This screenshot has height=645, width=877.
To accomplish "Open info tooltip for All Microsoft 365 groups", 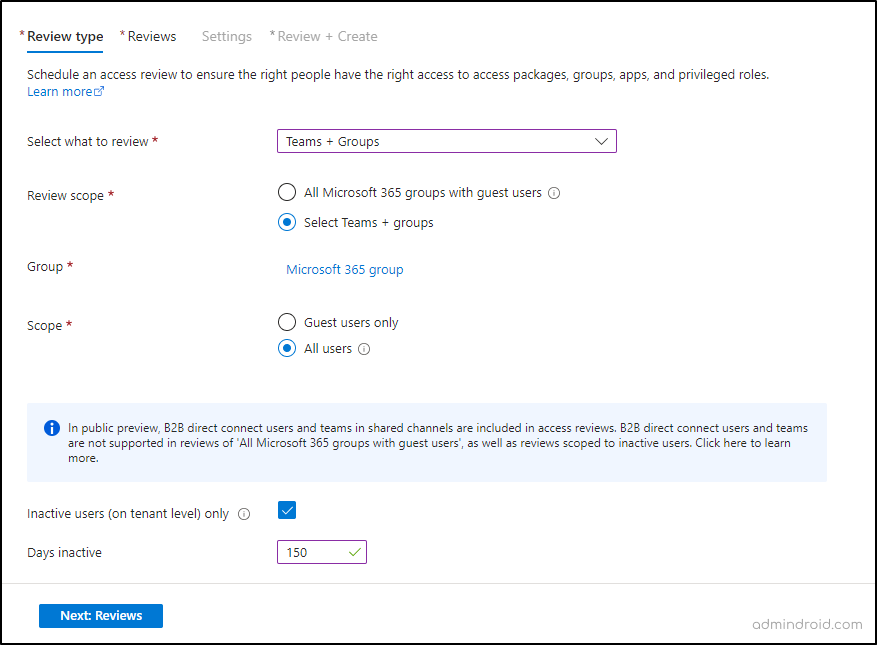I will [x=554, y=193].
